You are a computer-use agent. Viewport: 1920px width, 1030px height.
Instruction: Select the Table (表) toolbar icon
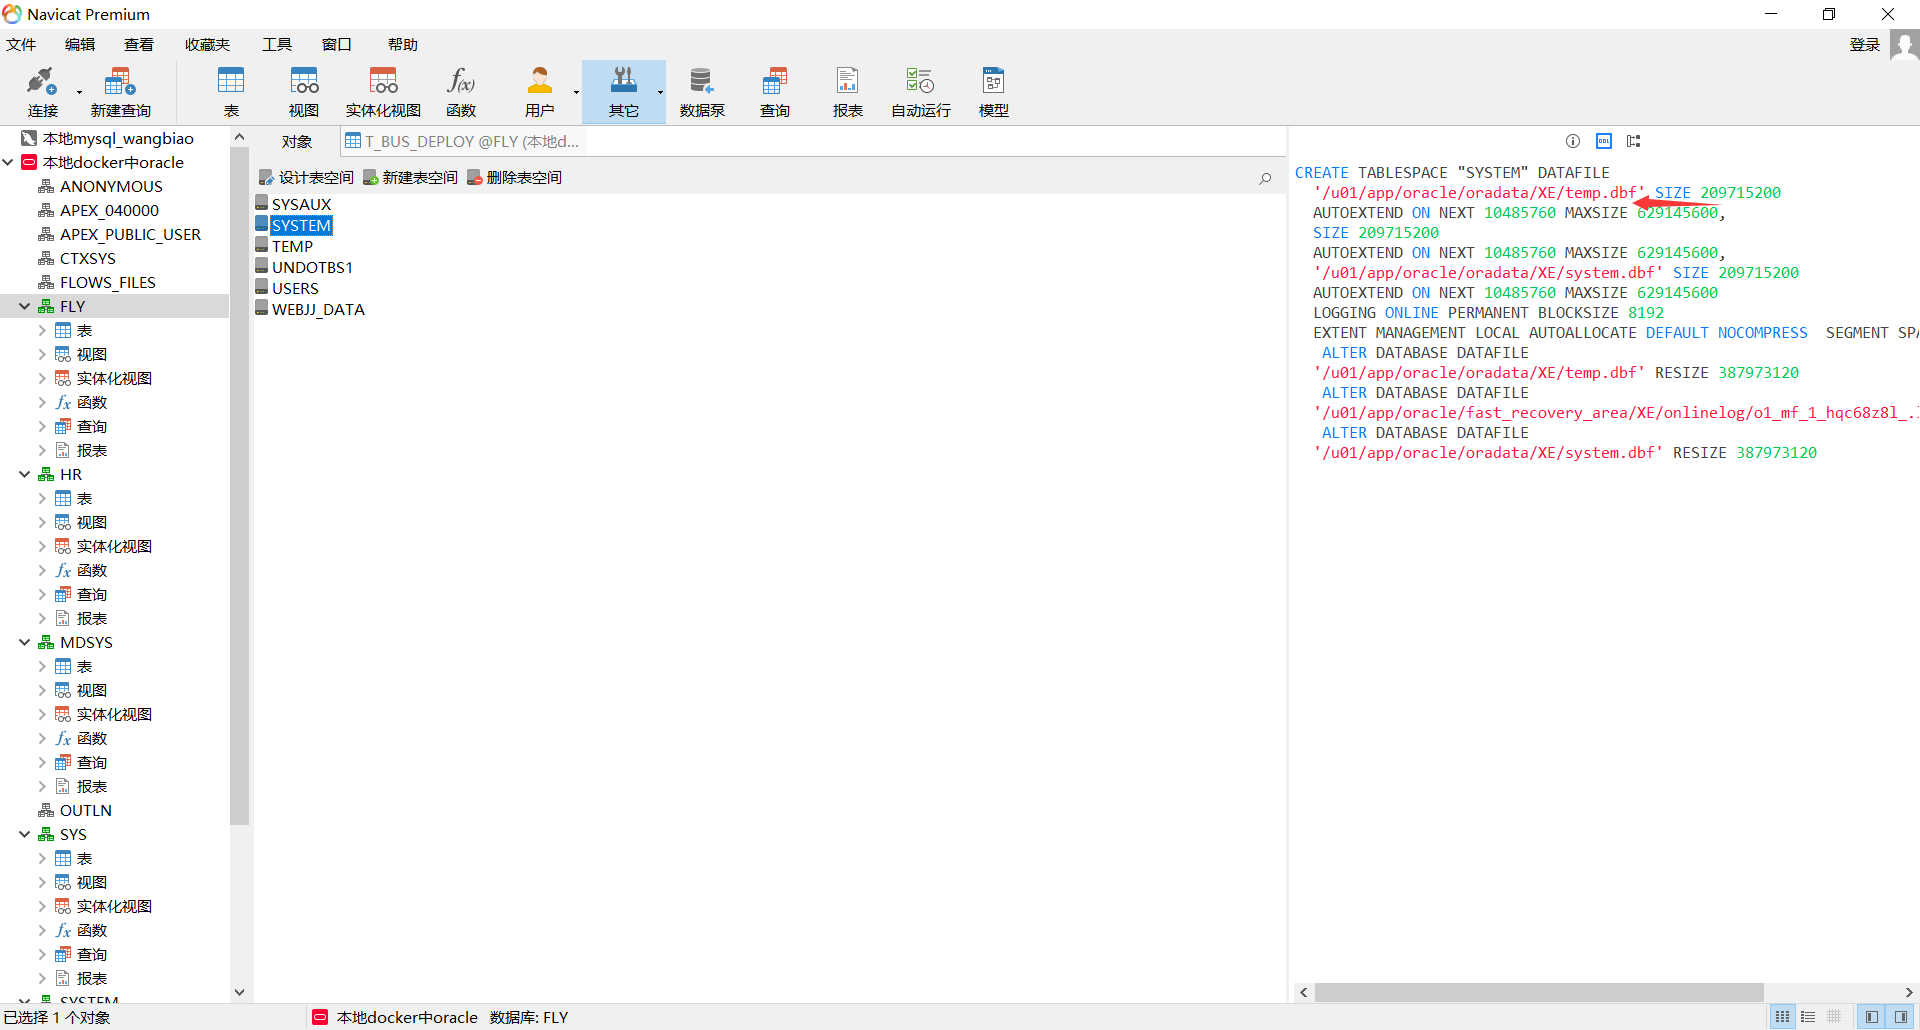pos(231,92)
